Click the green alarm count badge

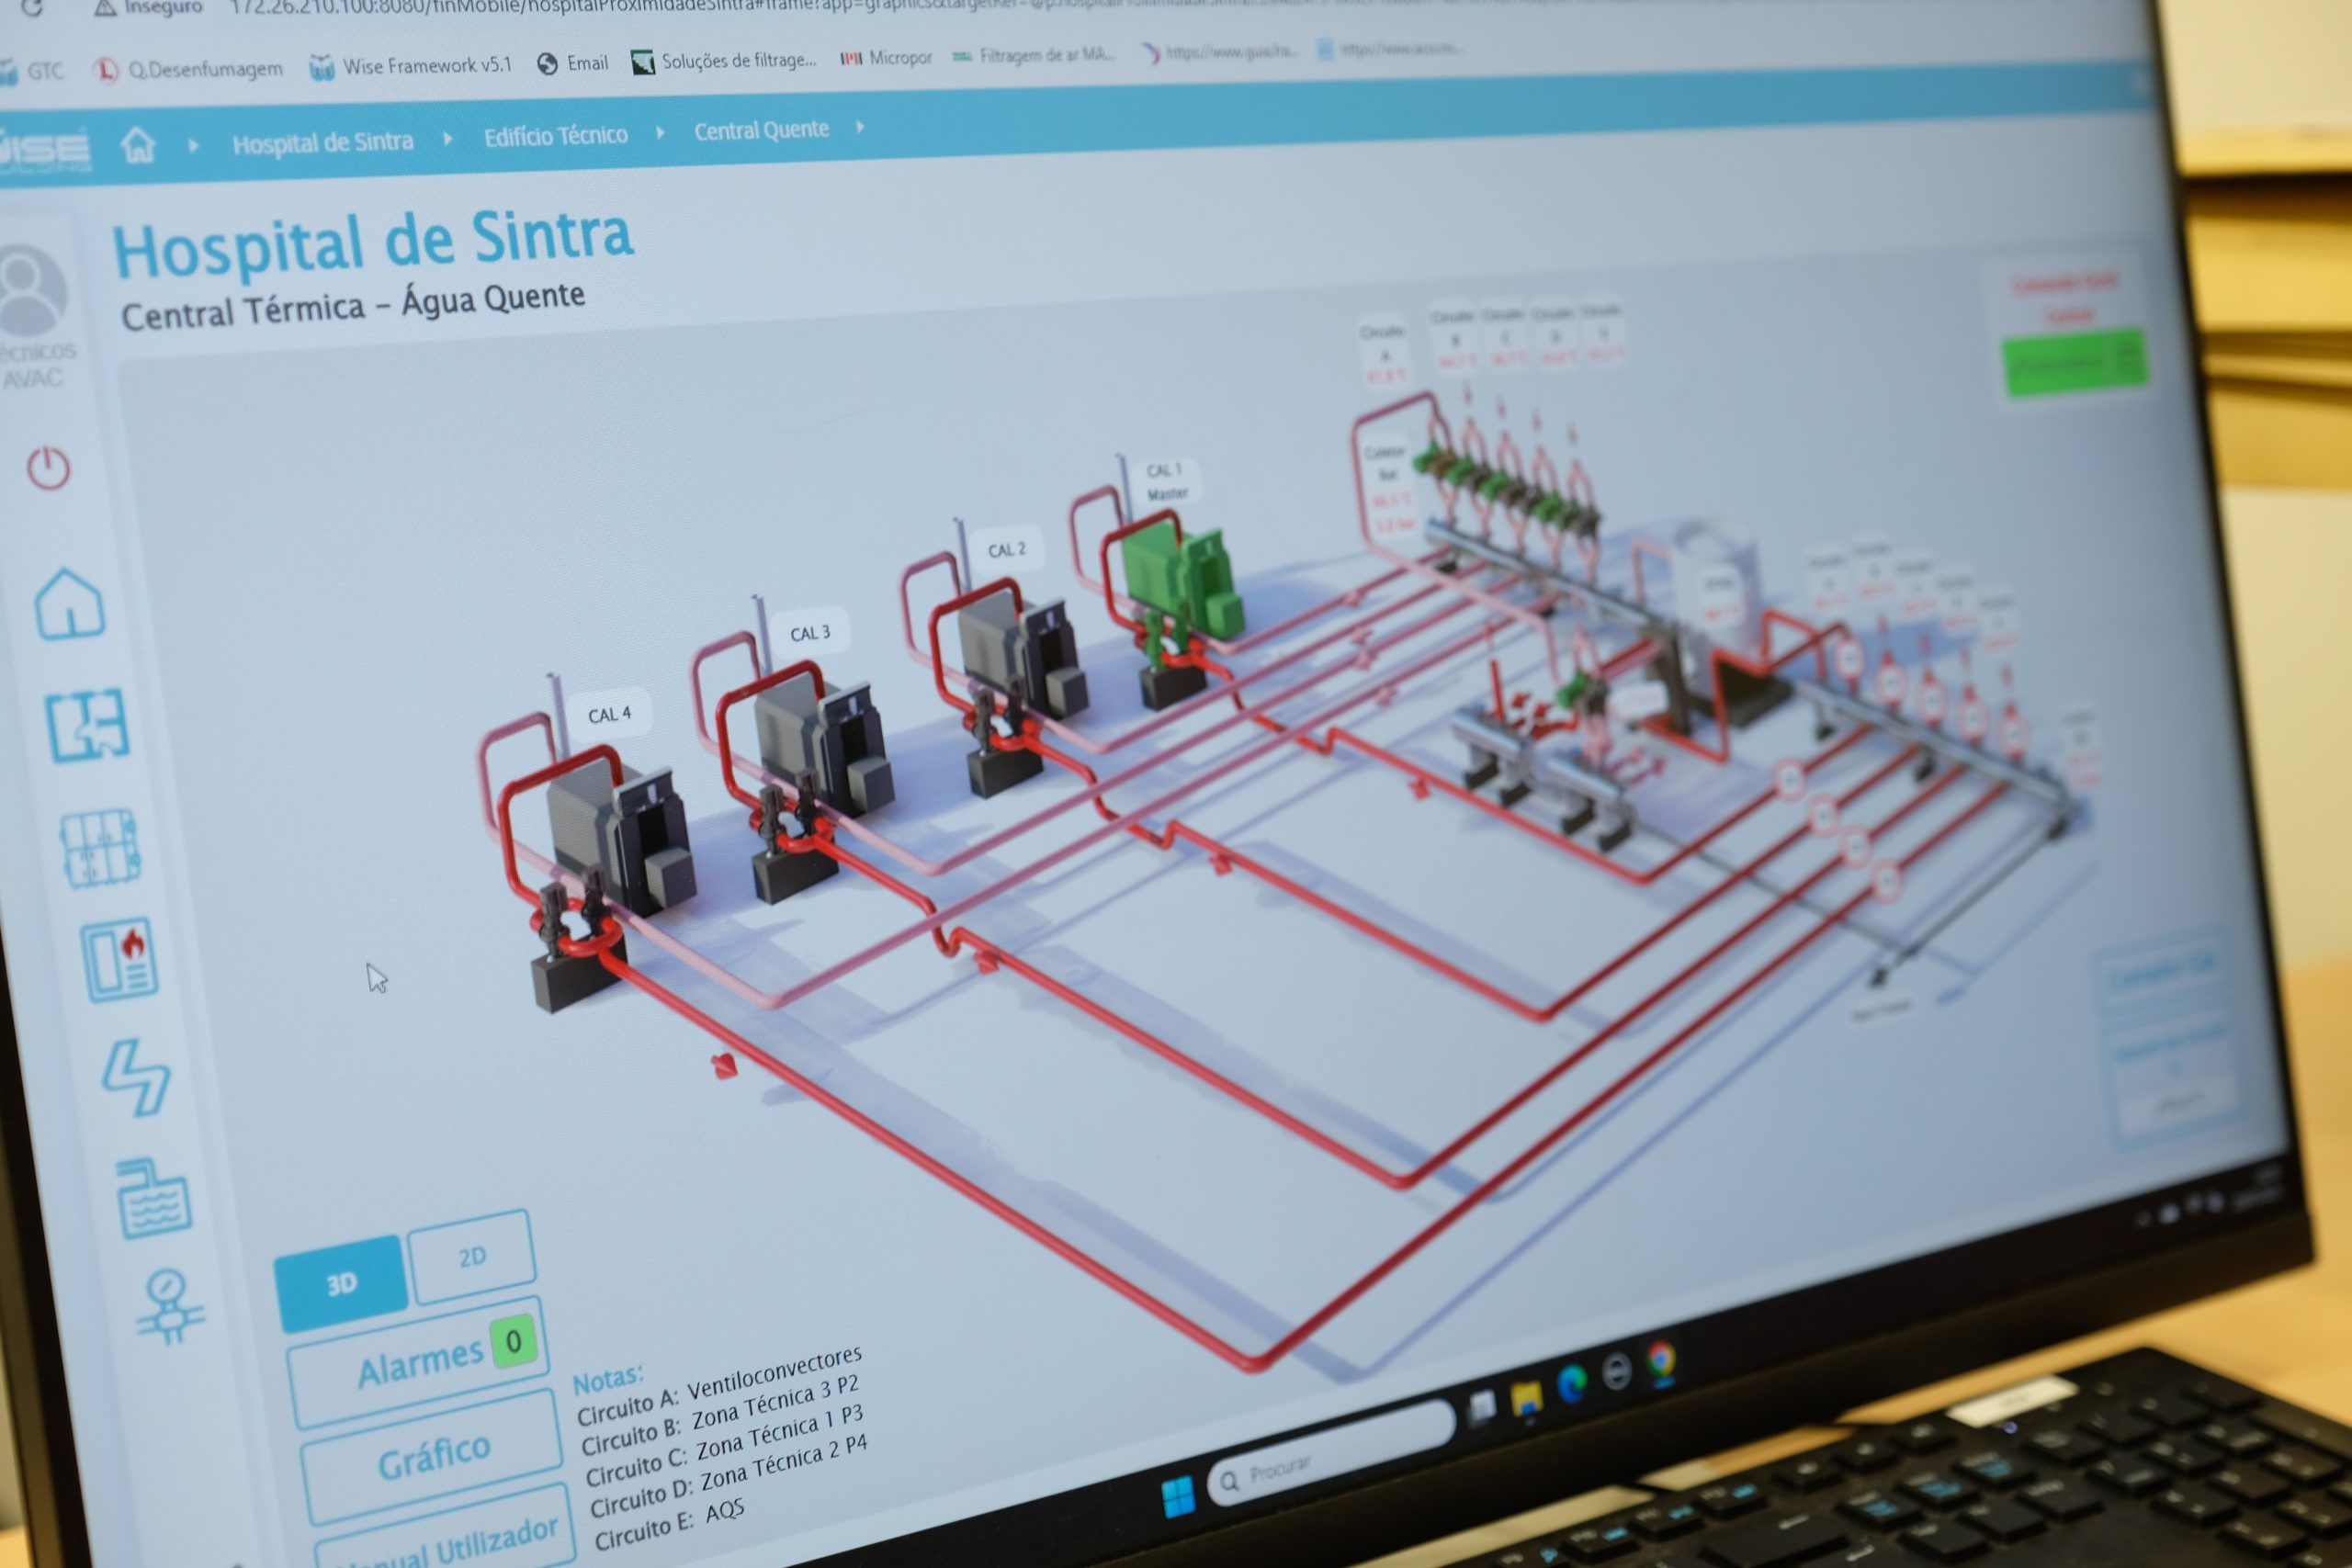coord(513,1341)
